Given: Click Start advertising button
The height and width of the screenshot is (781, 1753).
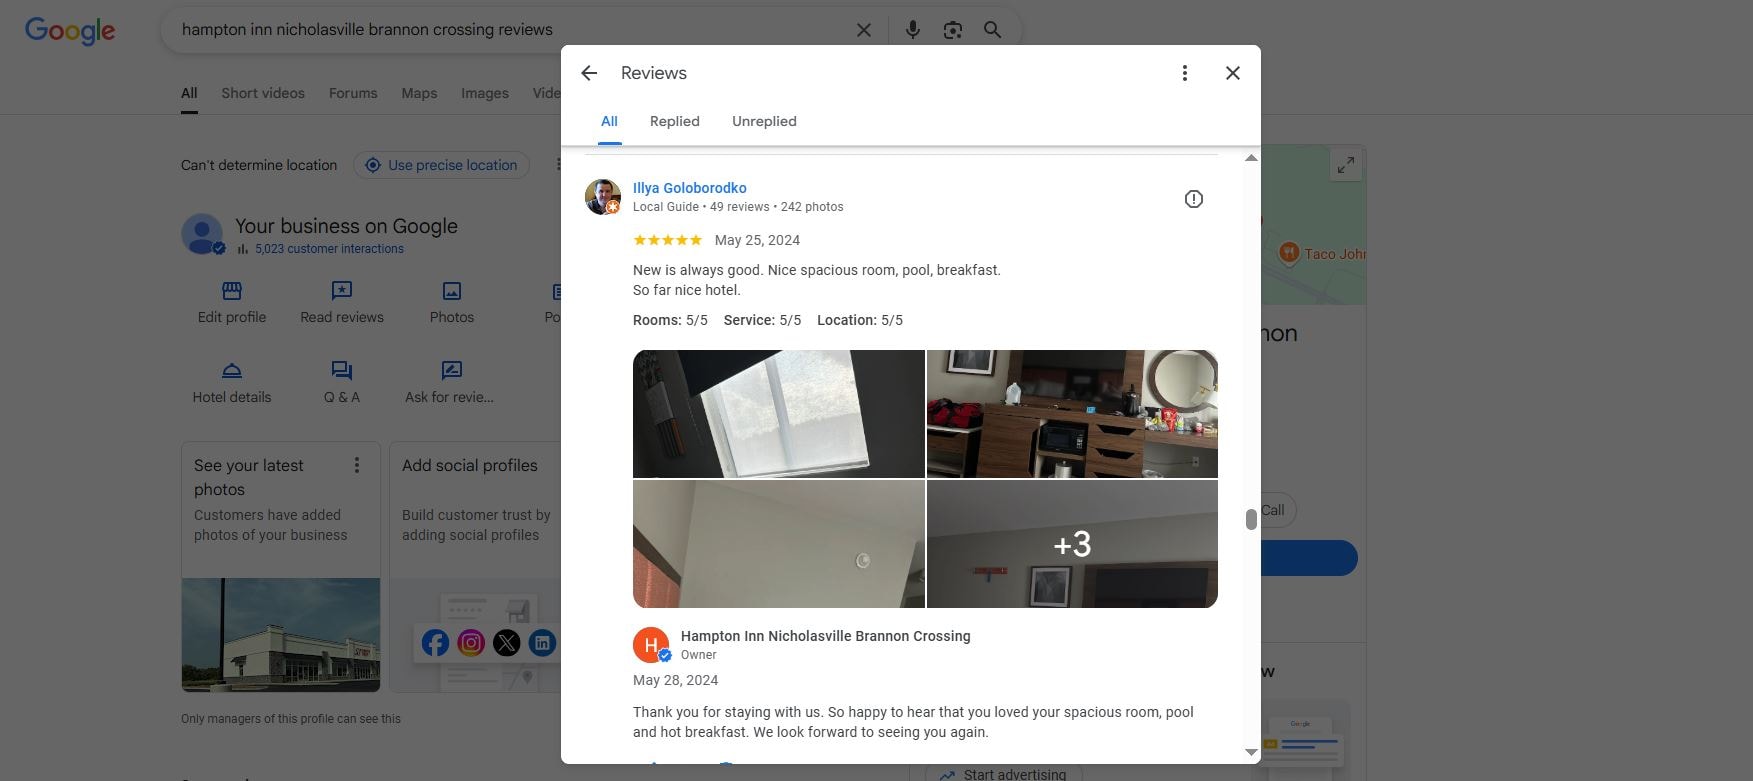Looking at the screenshot, I should pyautogui.click(x=1003, y=774).
